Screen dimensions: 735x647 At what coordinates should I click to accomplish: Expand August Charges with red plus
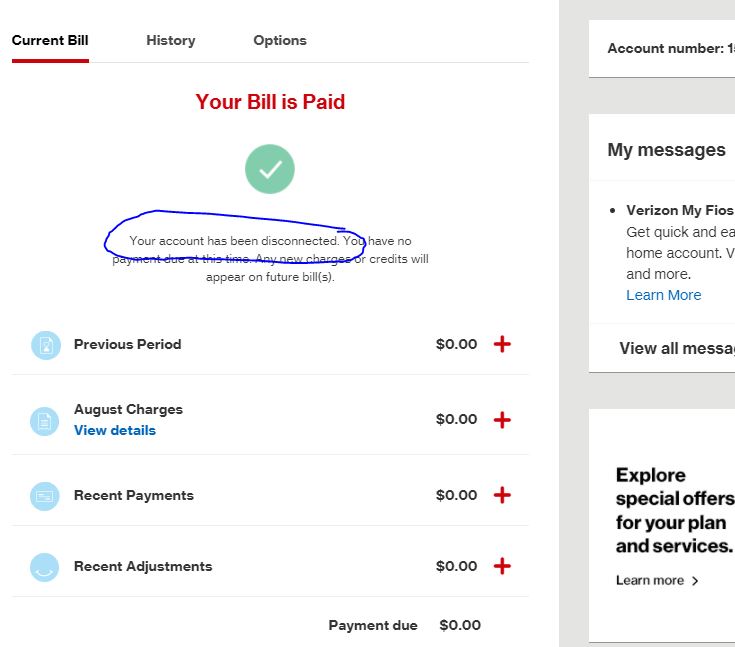pyautogui.click(x=502, y=420)
